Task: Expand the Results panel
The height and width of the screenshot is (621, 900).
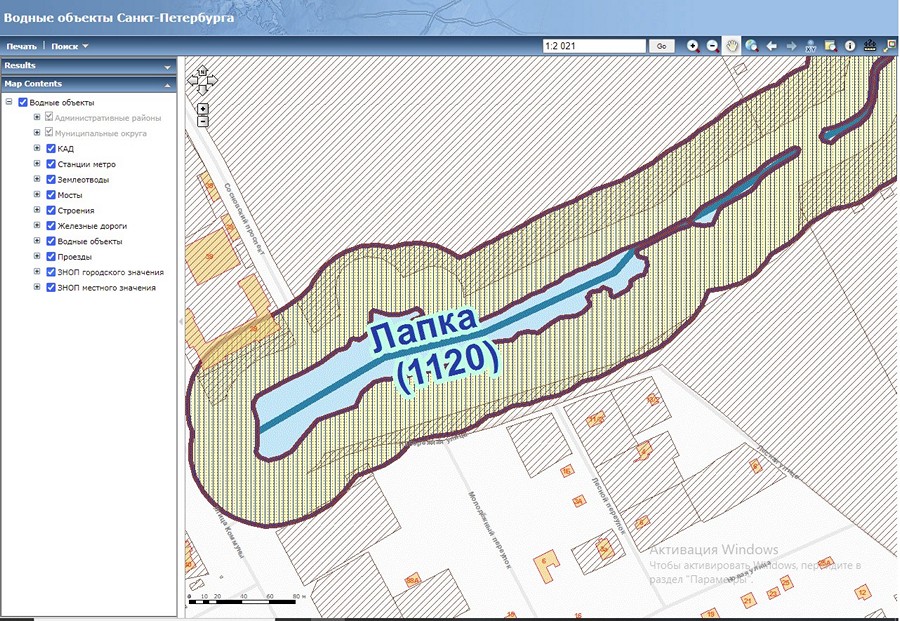Action: click(x=167, y=66)
